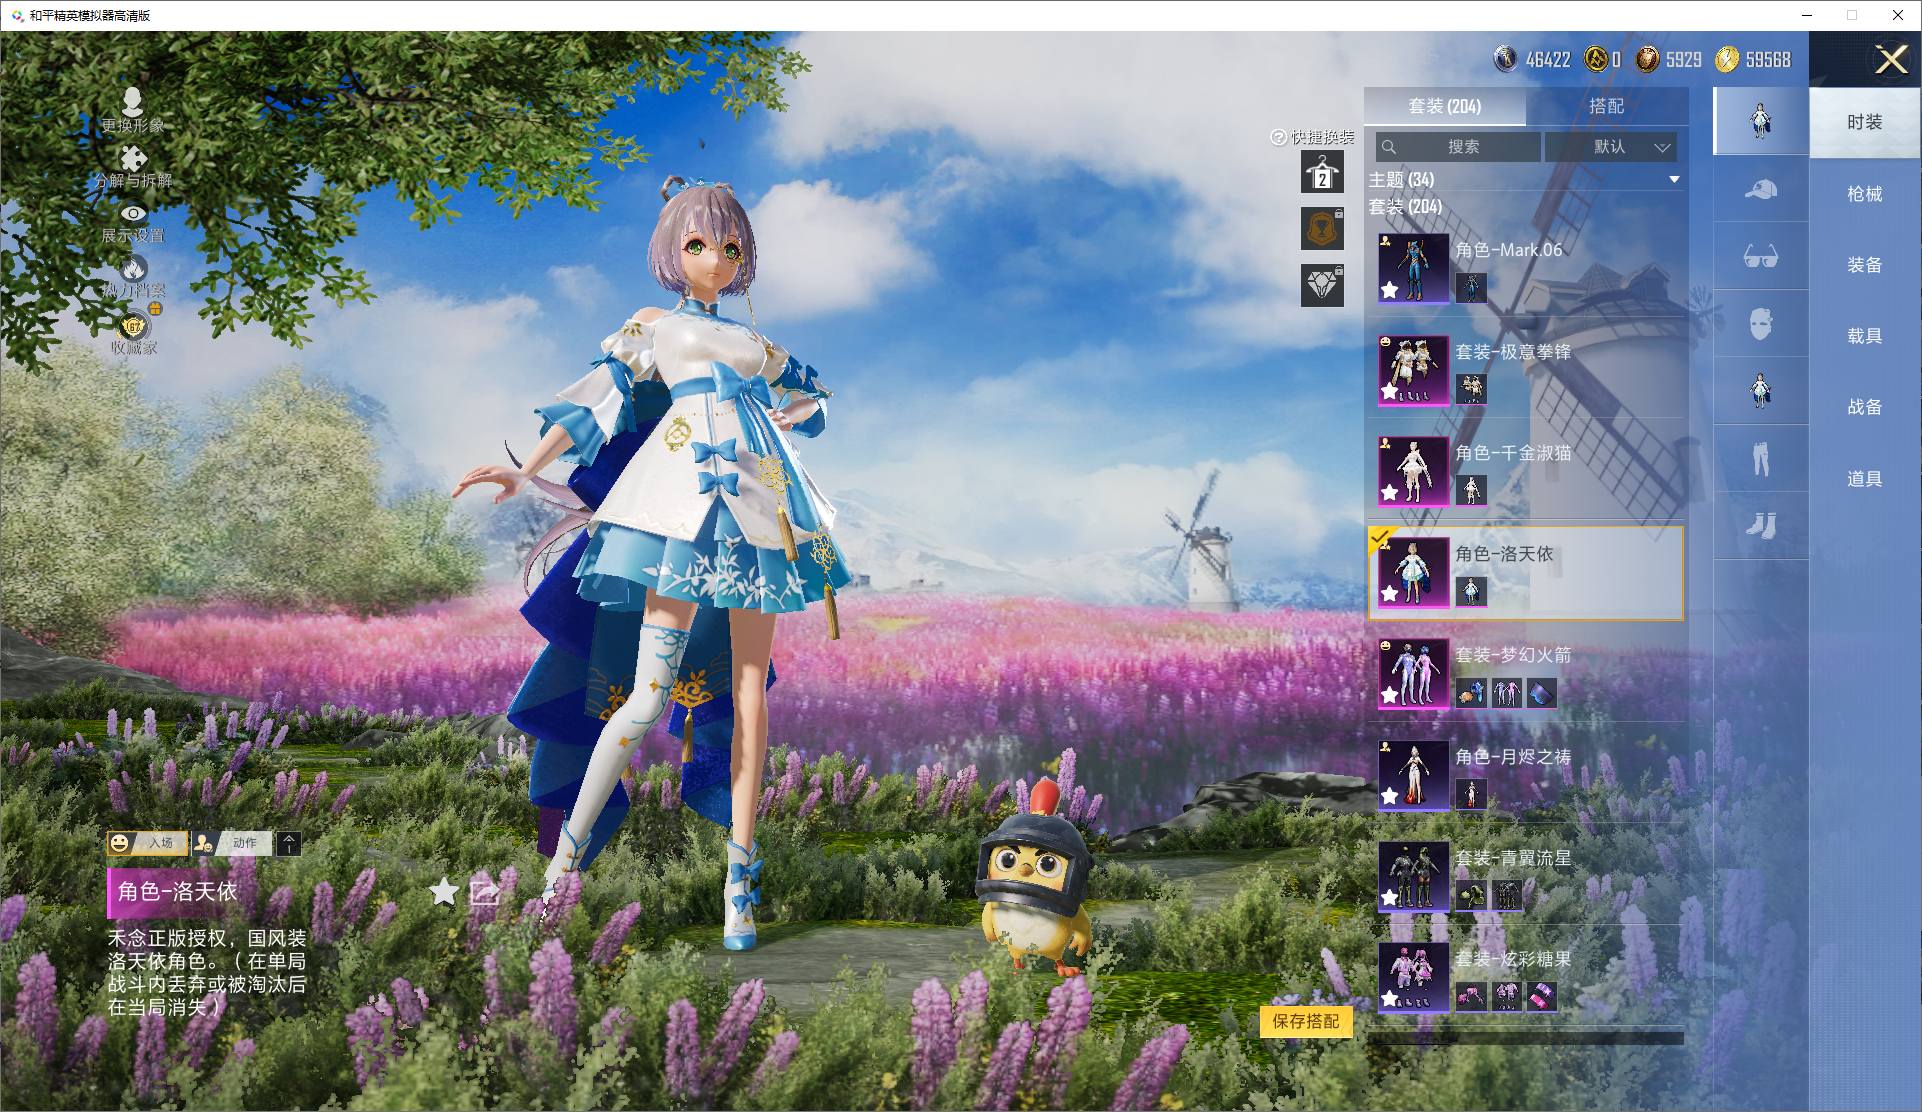Select the 角色-月烬之祷 outfit thumbnail
Screen dimensions: 1922x1112
click(1414, 775)
